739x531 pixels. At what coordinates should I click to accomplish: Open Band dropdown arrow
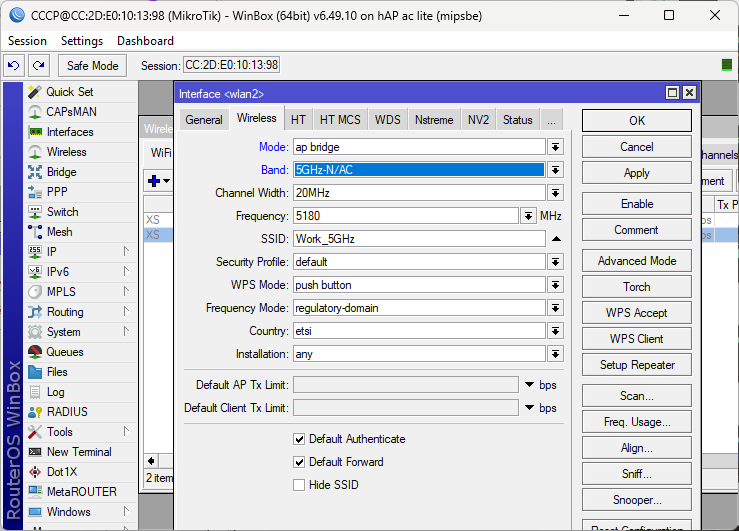tap(556, 170)
